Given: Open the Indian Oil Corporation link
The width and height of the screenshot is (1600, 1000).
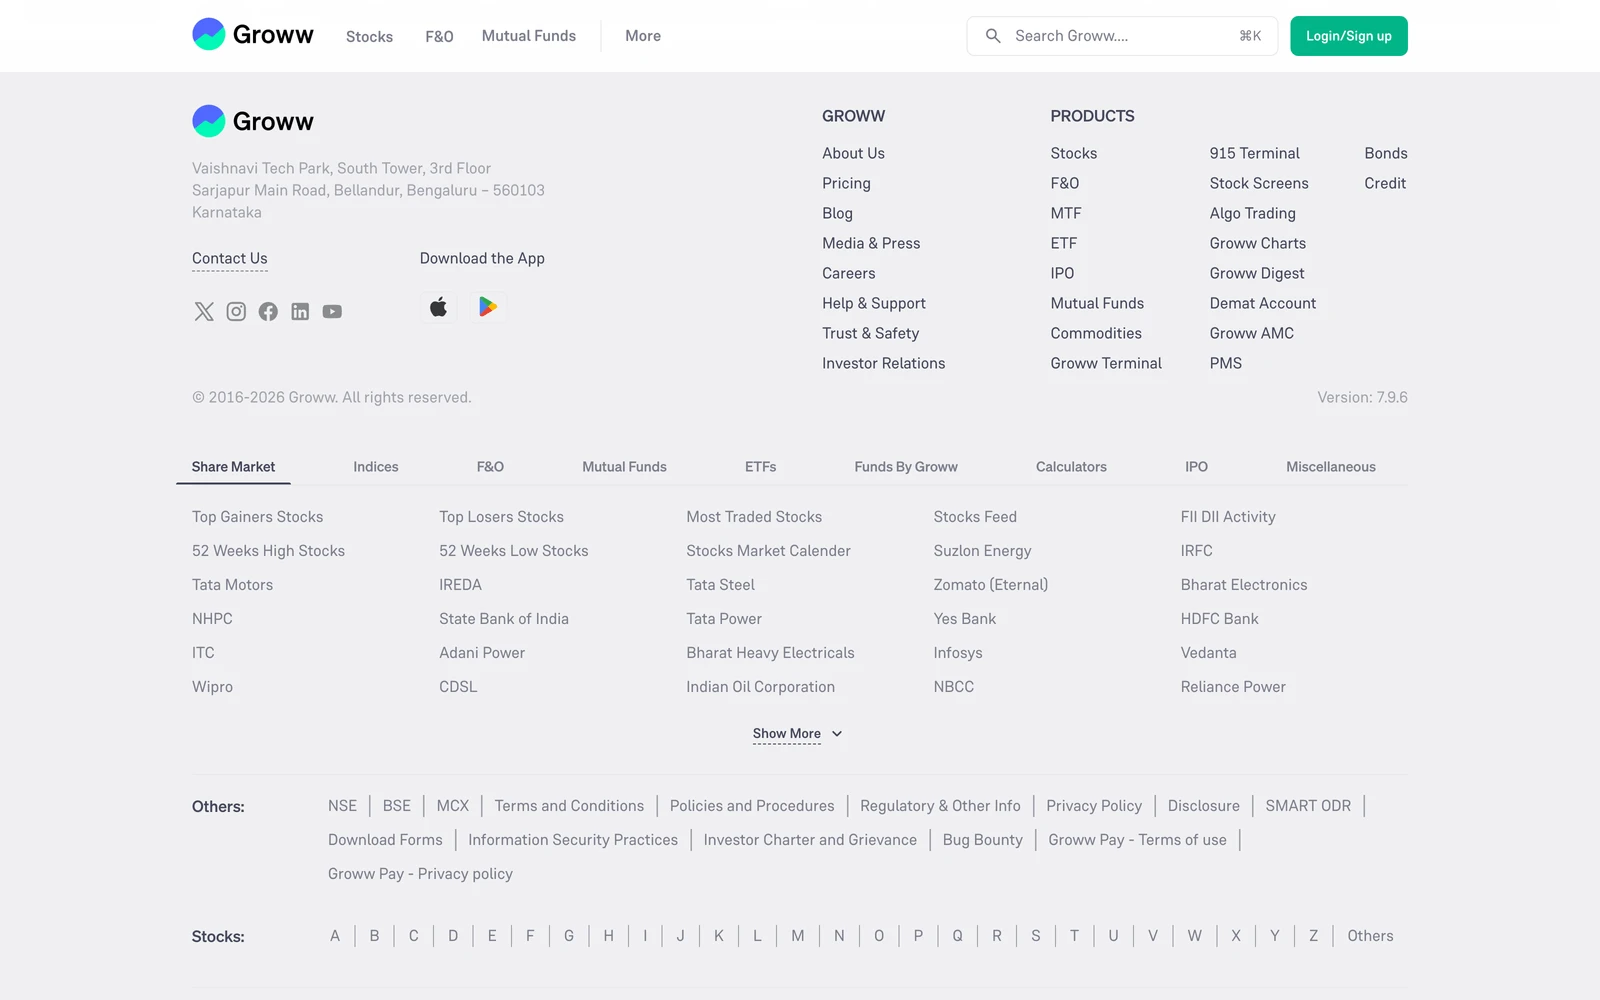Looking at the screenshot, I should tap(760, 687).
